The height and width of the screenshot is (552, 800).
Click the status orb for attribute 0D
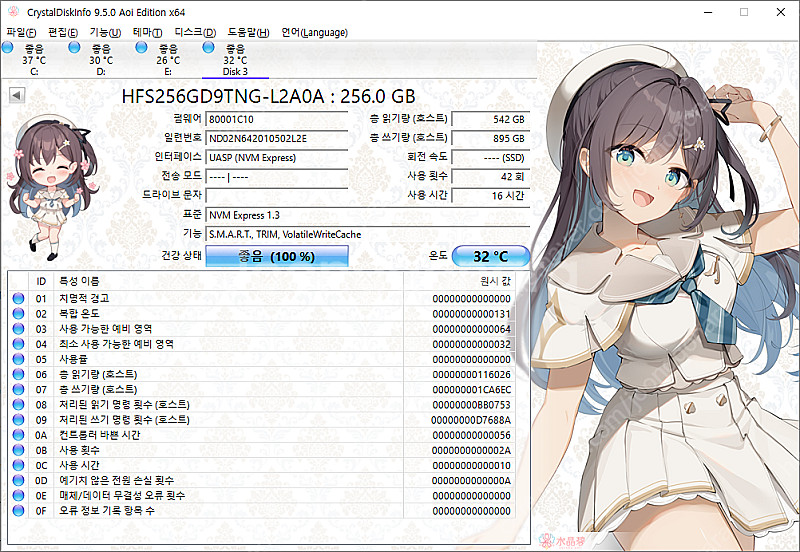point(18,481)
